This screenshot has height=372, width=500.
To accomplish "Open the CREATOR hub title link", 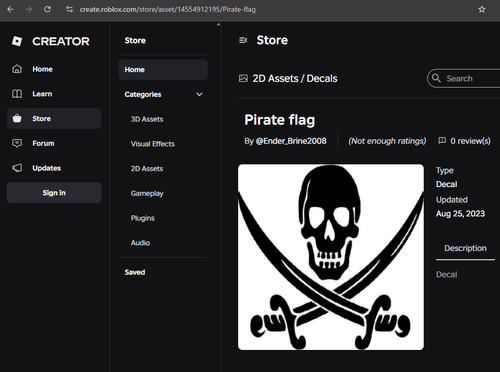I will 61,41.
